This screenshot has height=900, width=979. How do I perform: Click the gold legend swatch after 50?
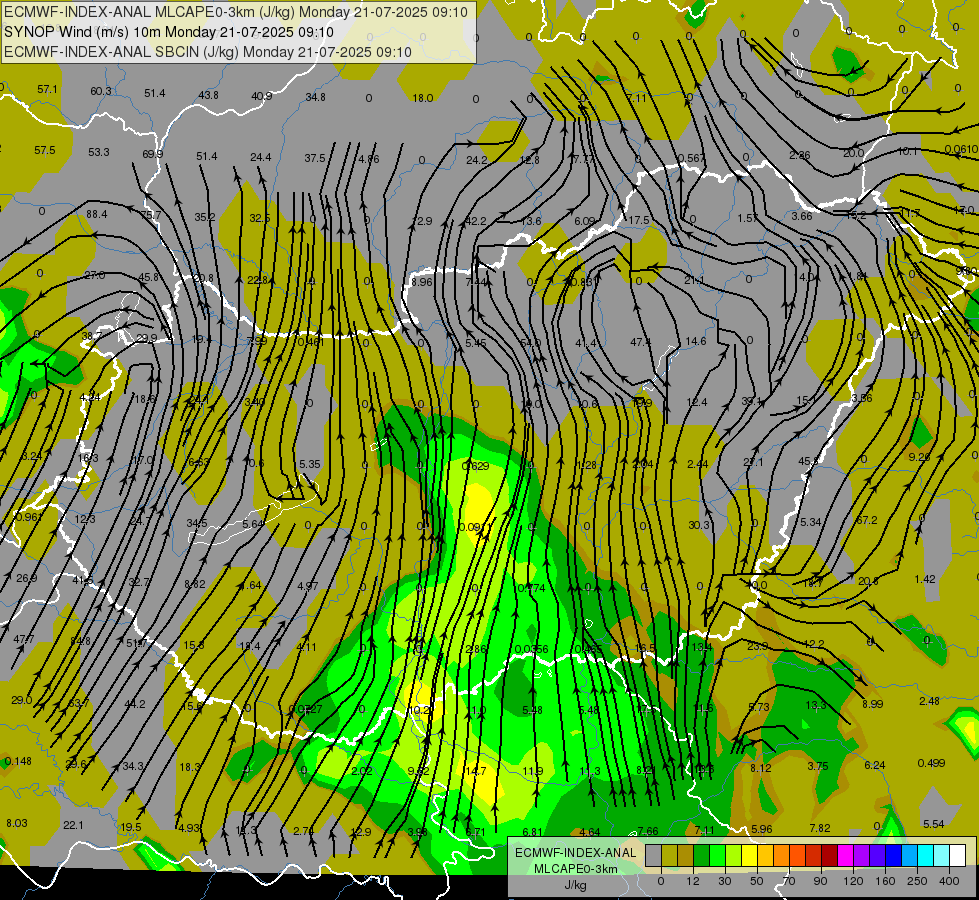coord(765,855)
